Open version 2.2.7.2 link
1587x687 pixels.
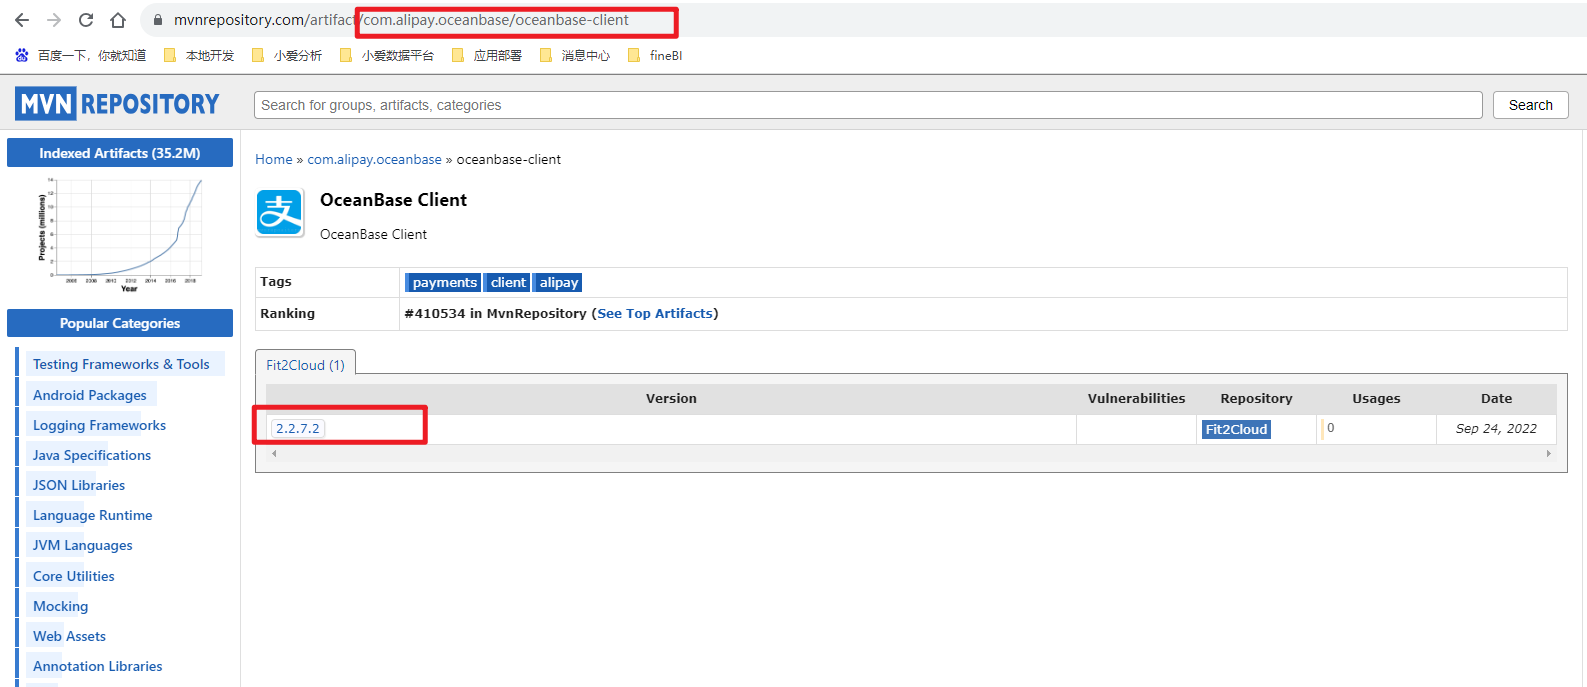click(298, 428)
